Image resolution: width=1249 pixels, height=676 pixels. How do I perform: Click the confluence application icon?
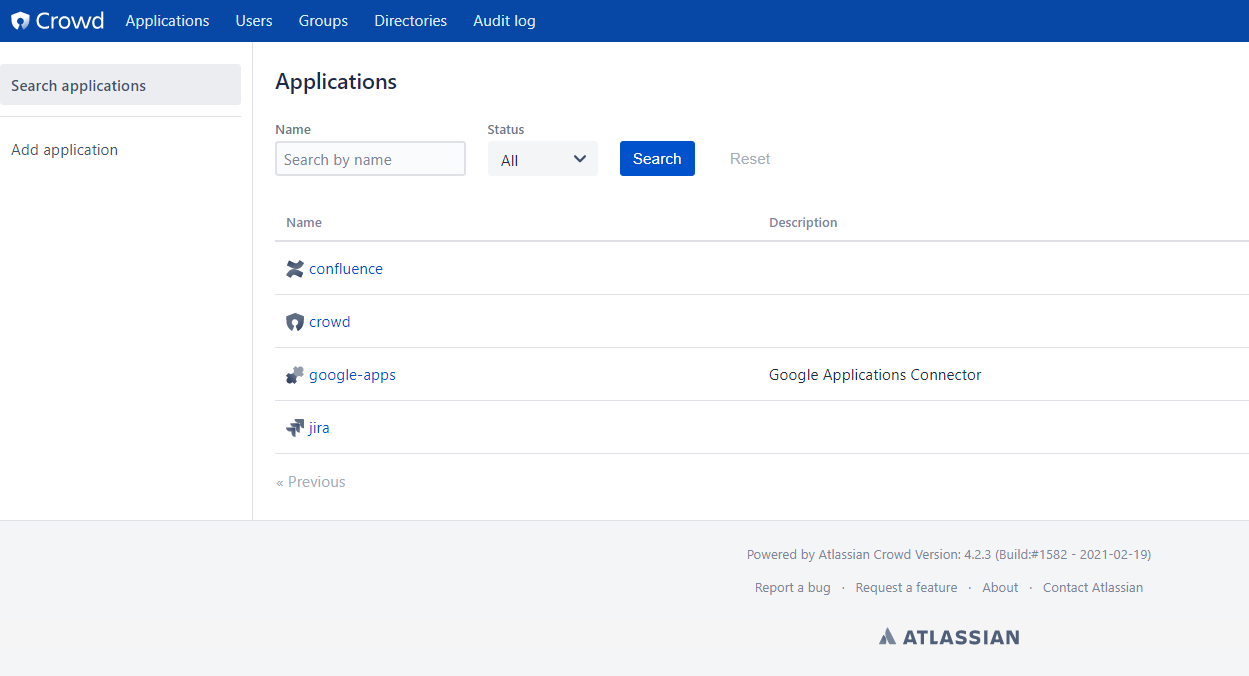pyautogui.click(x=294, y=269)
